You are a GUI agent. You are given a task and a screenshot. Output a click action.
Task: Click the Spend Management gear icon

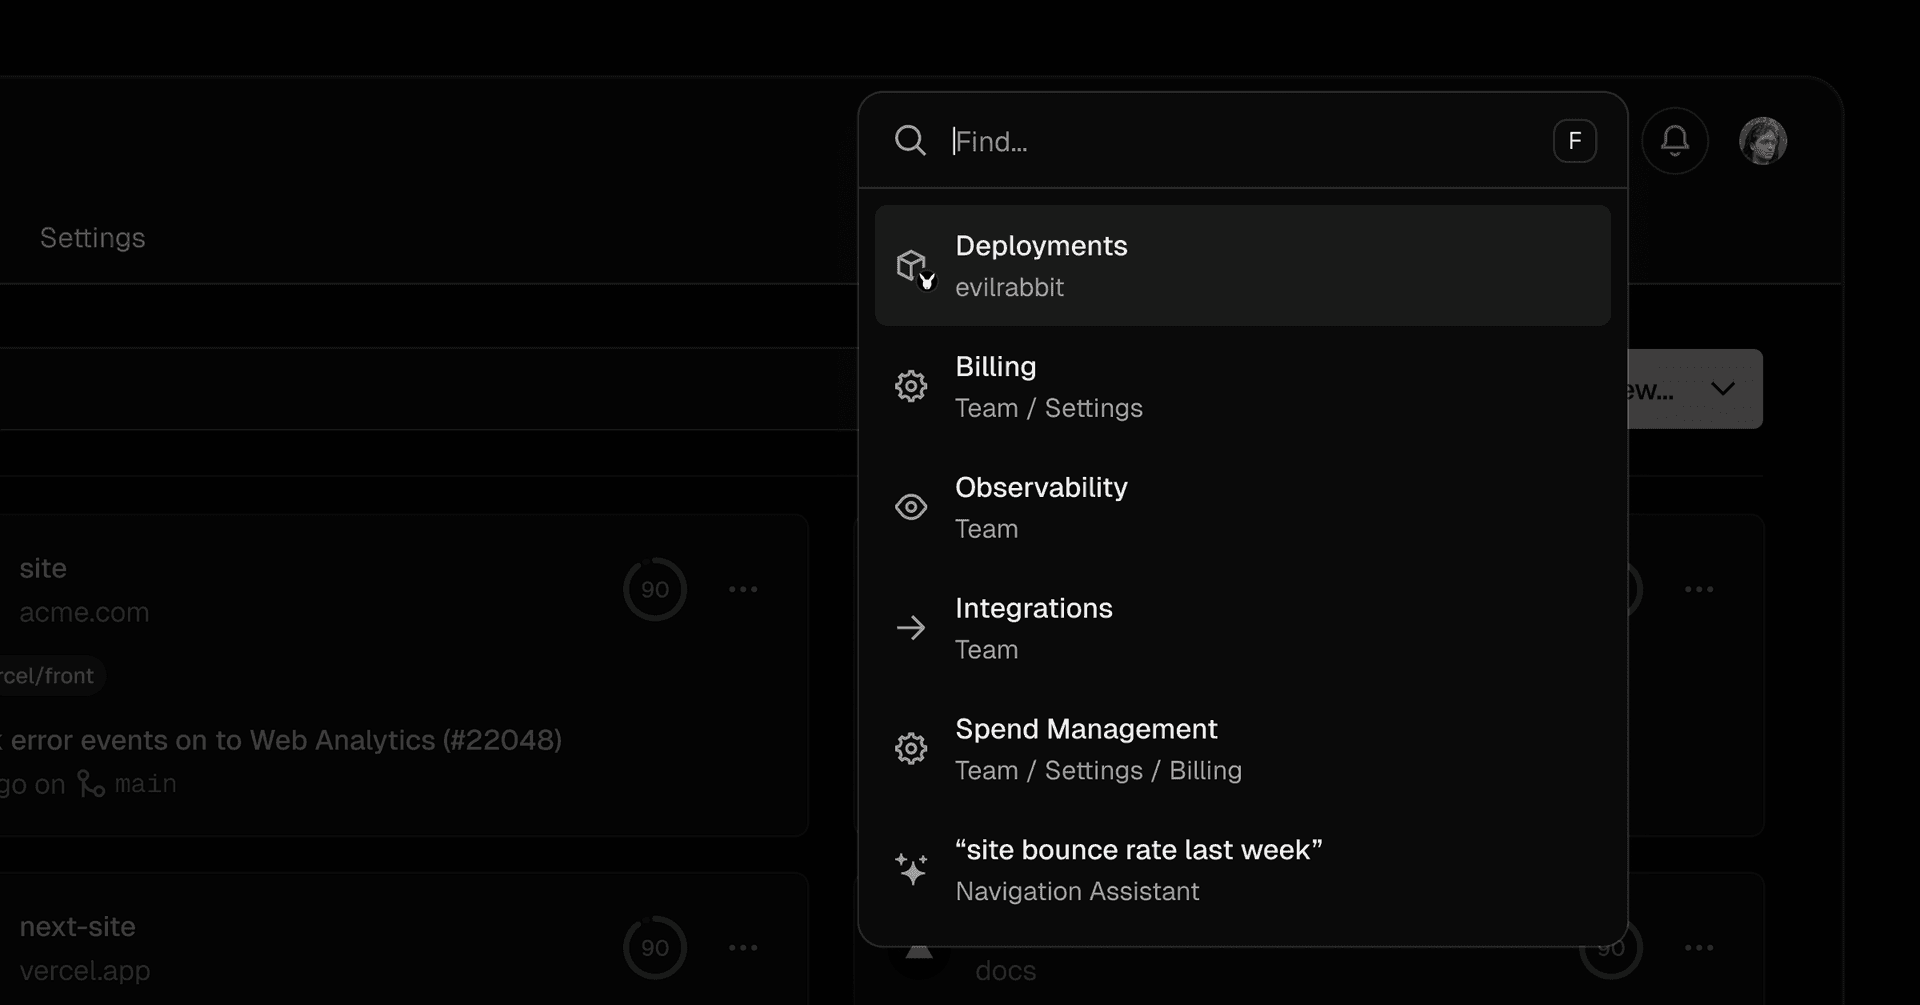[911, 749]
